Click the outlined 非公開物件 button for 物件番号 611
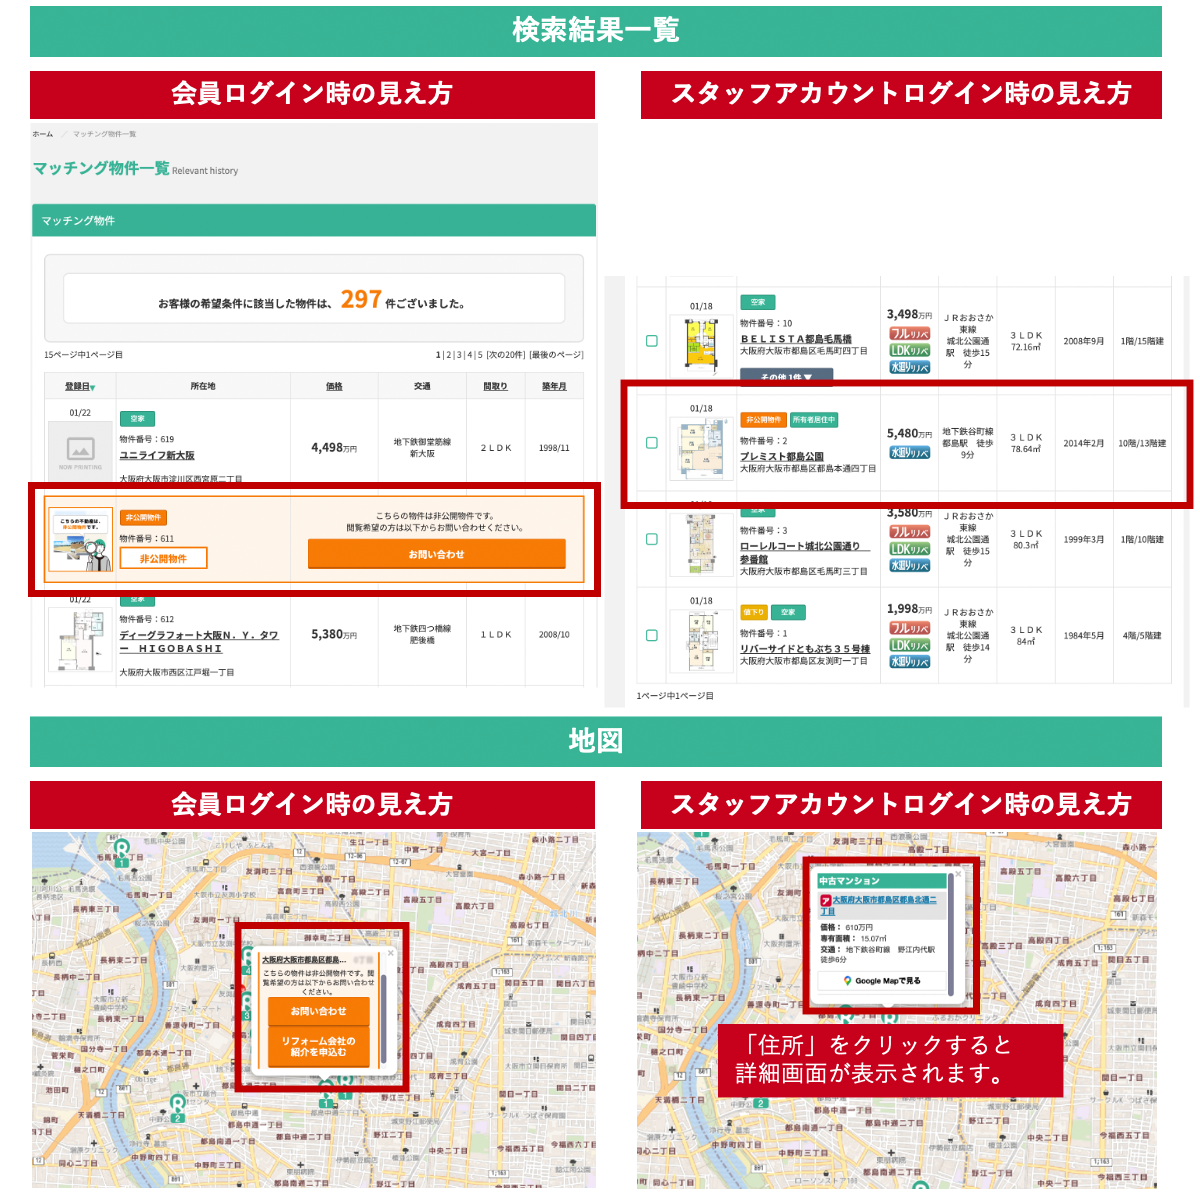1200x1200 pixels. pyautogui.click(x=163, y=558)
